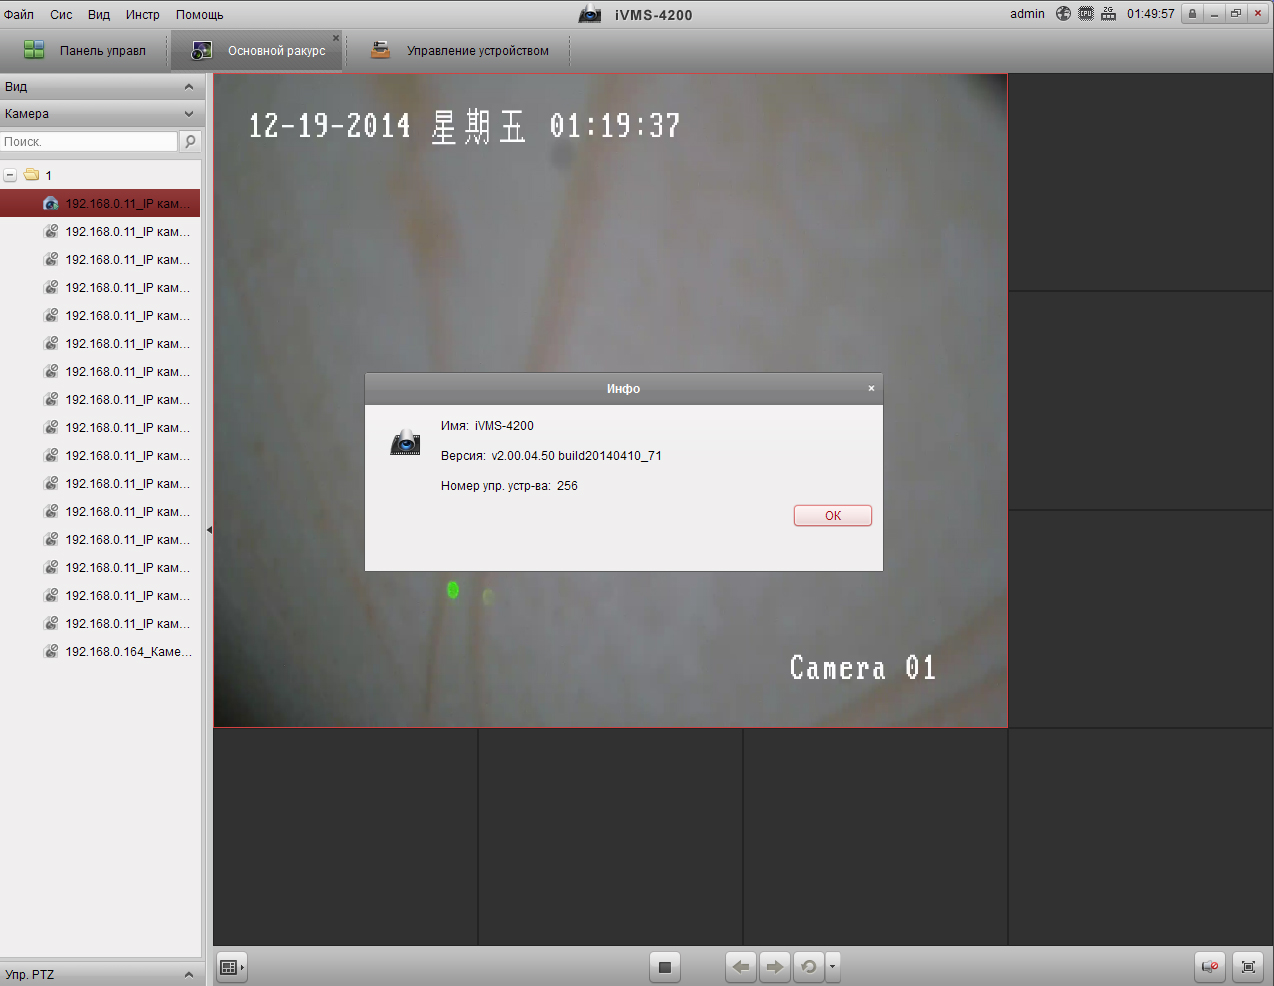The height and width of the screenshot is (986, 1274).
Task: Select the Camera 01 live view window
Action: click(x=610, y=401)
